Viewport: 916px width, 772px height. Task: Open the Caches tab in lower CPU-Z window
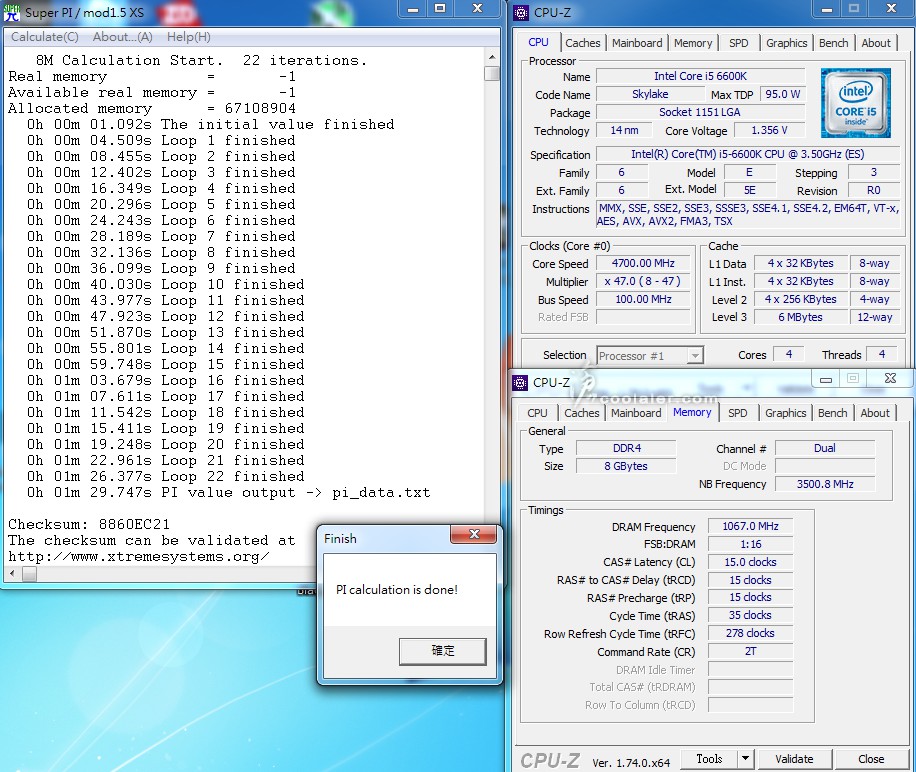[581, 413]
